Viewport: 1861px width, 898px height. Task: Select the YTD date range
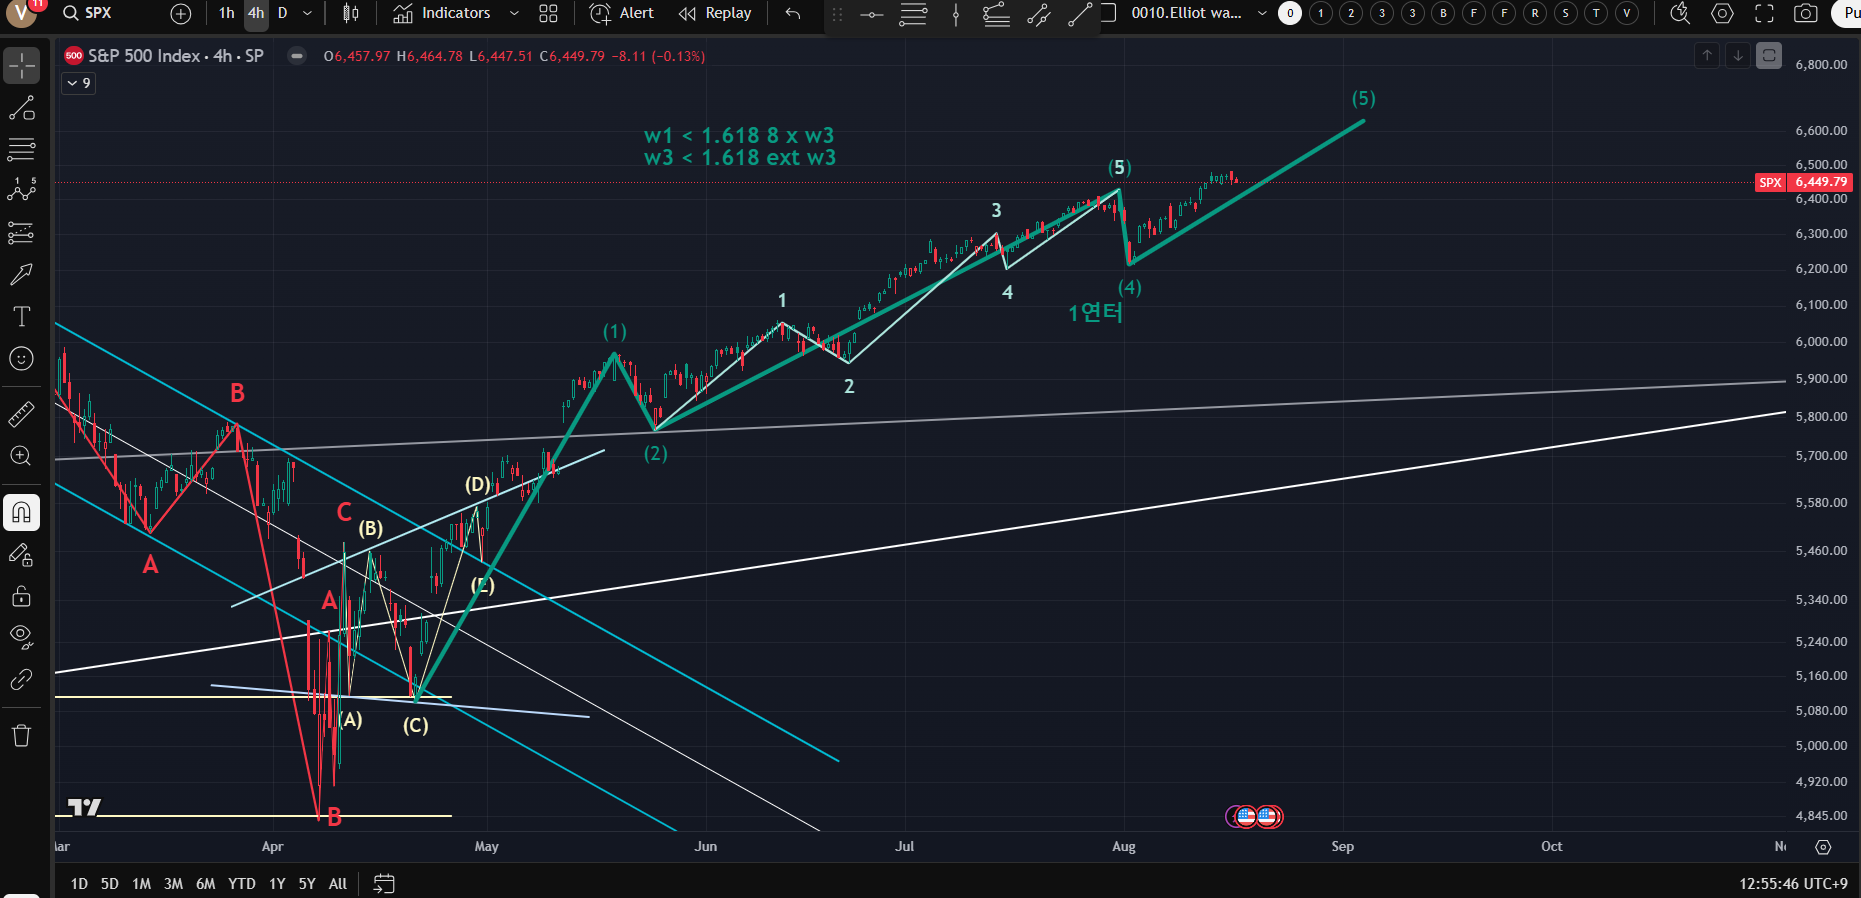(241, 884)
